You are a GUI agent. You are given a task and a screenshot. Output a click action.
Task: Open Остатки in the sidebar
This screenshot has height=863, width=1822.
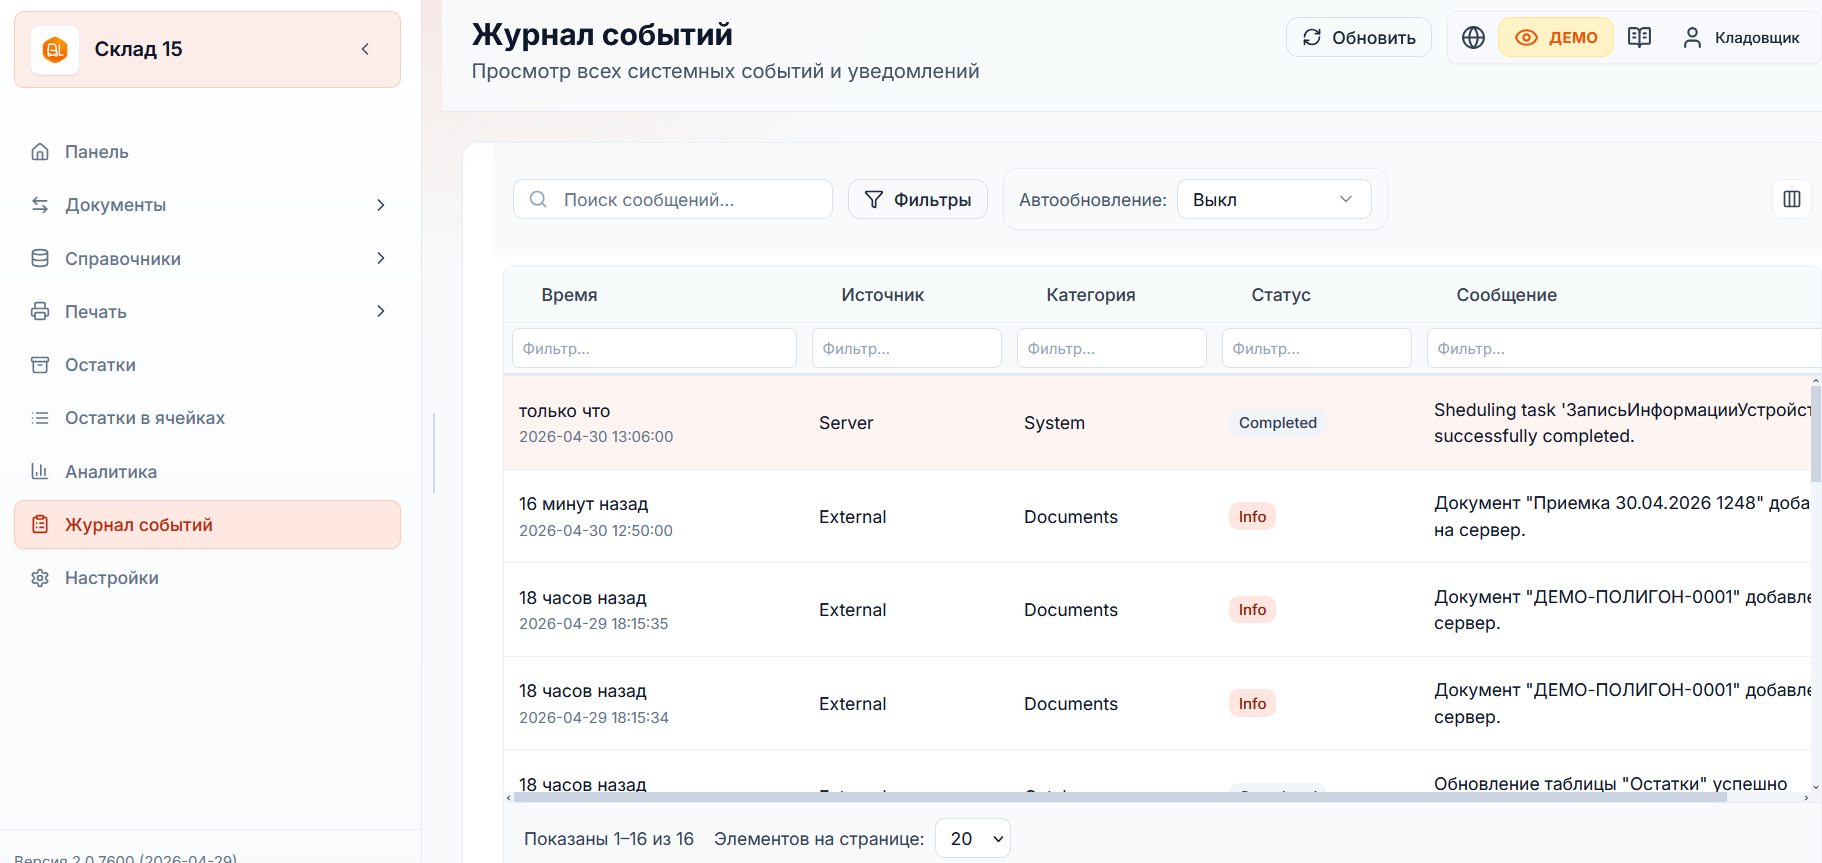click(207, 365)
